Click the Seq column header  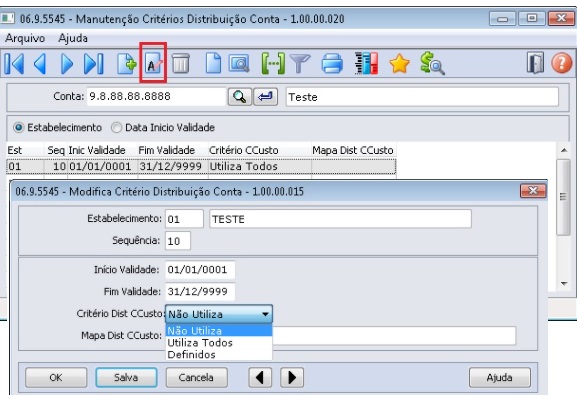56,150
